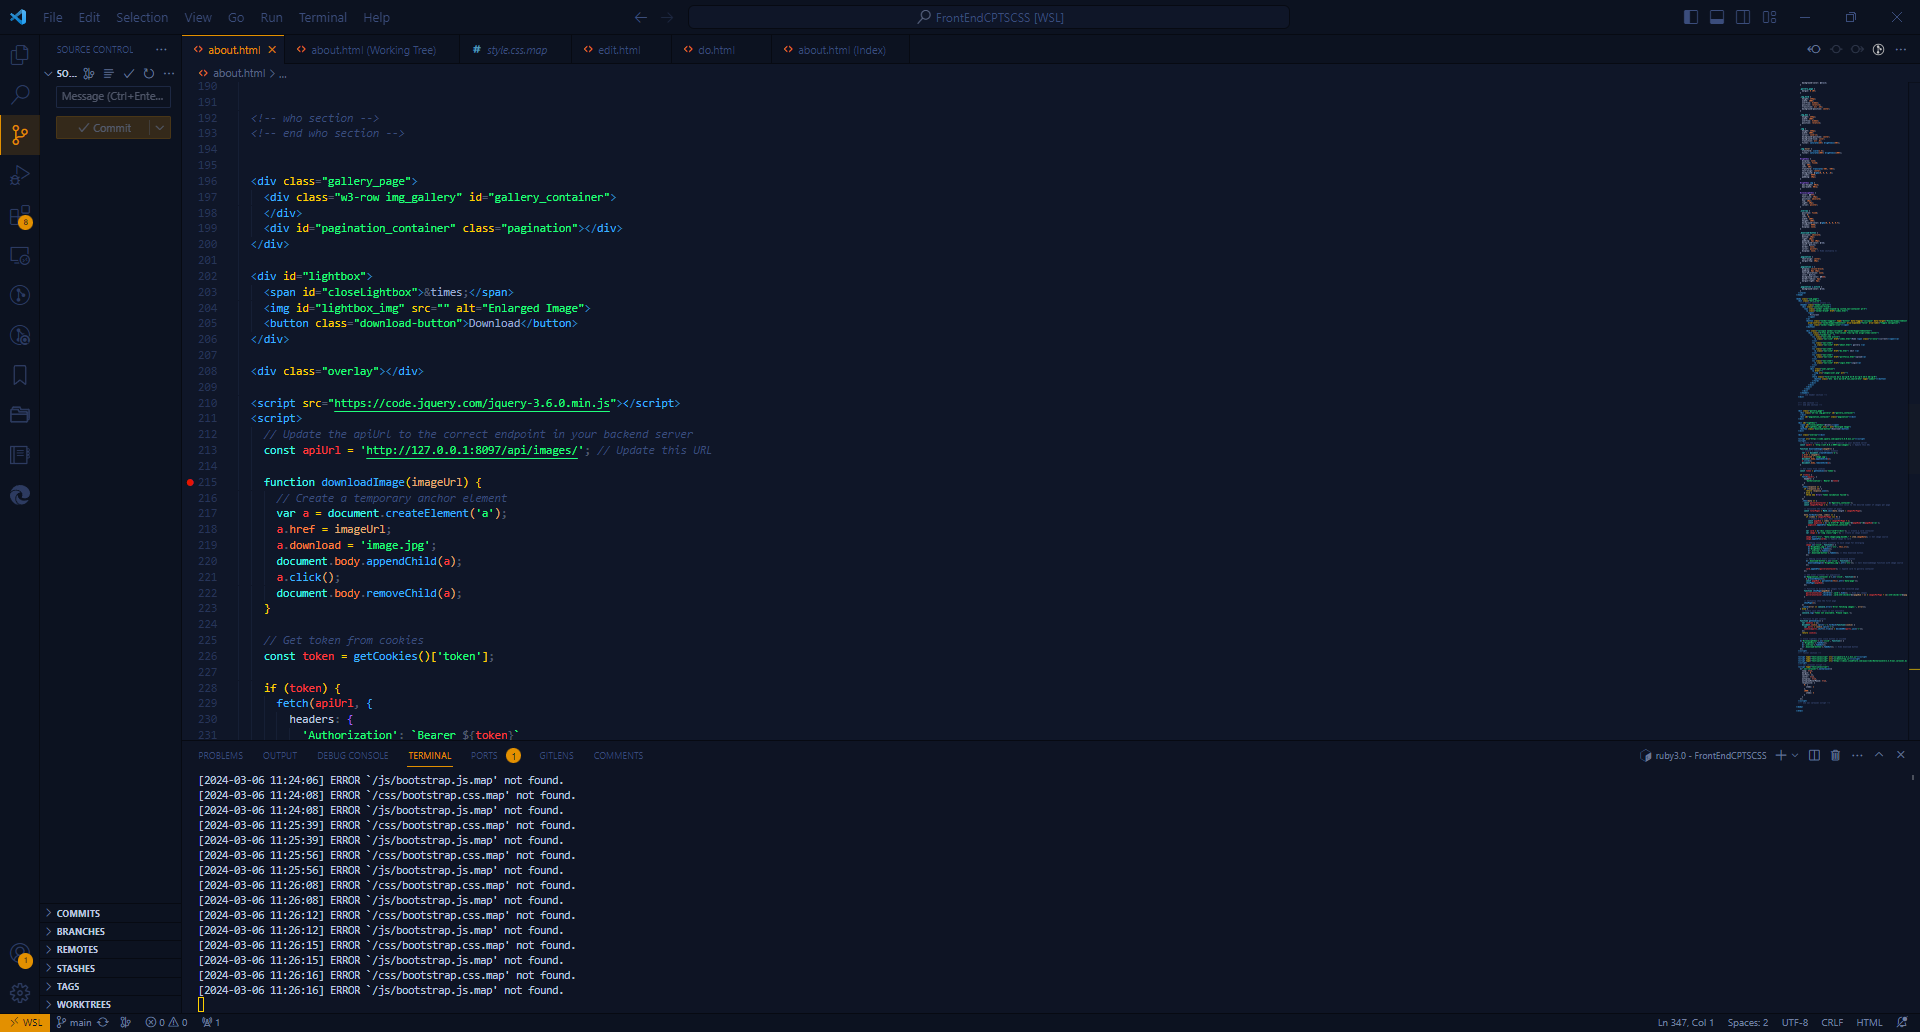The height and width of the screenshot is (1032, 1920).
Task: Collapse the repository section chevron
Action: (48, 73)
